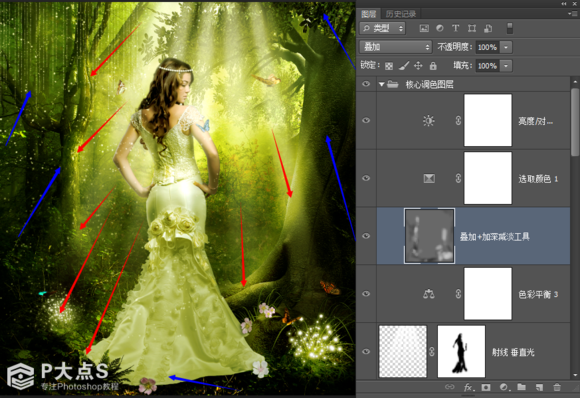Add a layer mask
This screenshot has width=580, height=398.
click(x=486, y=387)
